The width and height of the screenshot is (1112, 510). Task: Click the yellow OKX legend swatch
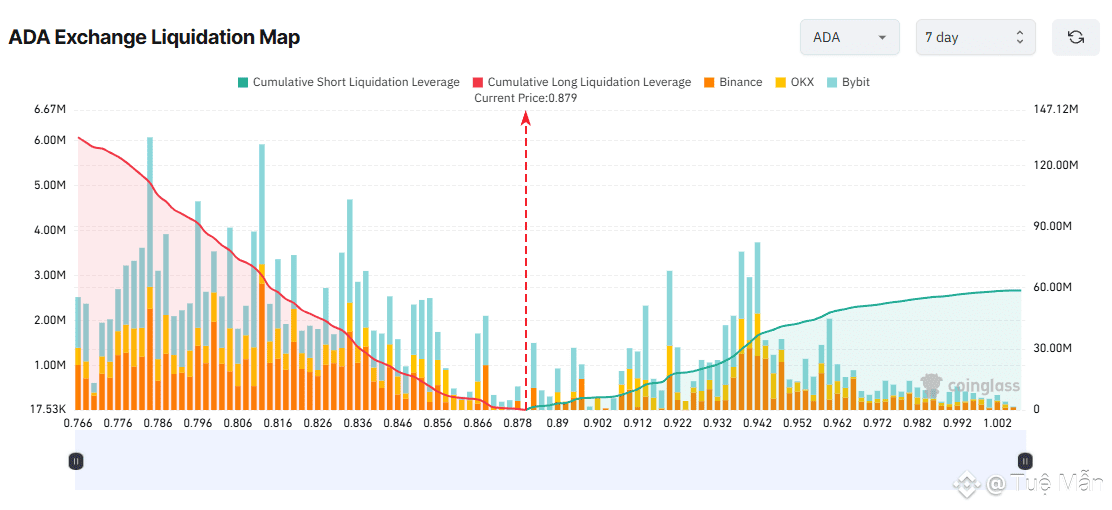pyautogui.click(x=780, y=82)
